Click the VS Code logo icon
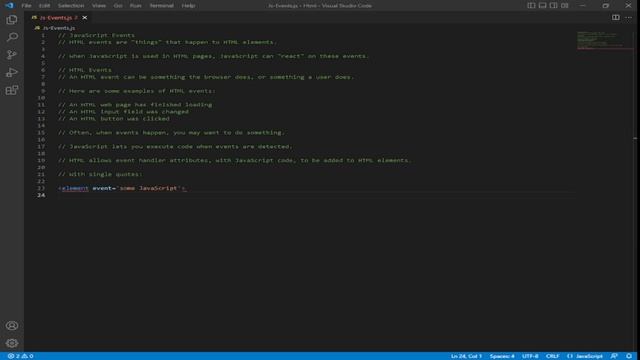Screen dimensions: 640x360 coord(9,5)
